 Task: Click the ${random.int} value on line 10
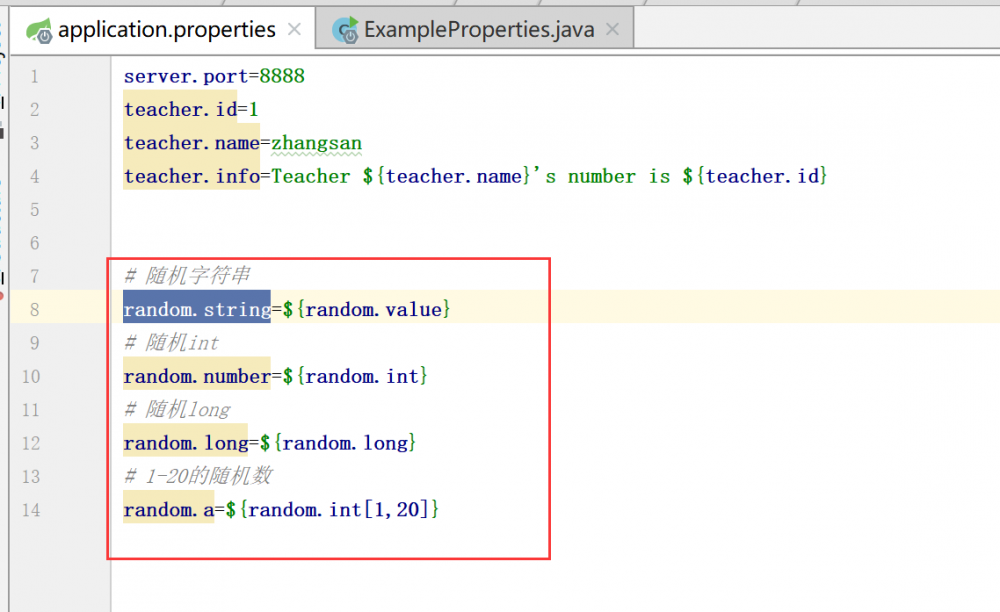pyautogui.click(x=355, y=376)
